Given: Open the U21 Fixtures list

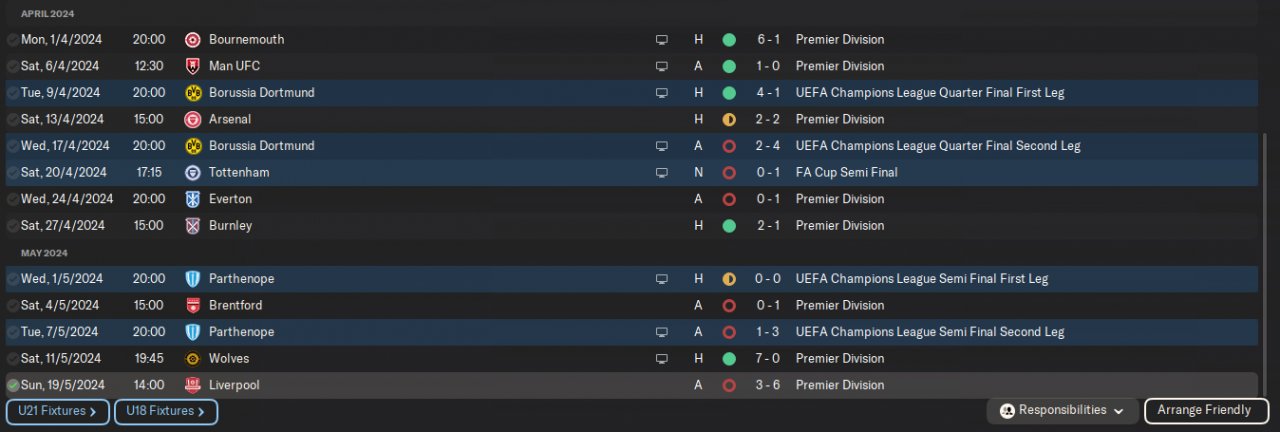Looking at the screenshot, I should [x=57, y=411].
